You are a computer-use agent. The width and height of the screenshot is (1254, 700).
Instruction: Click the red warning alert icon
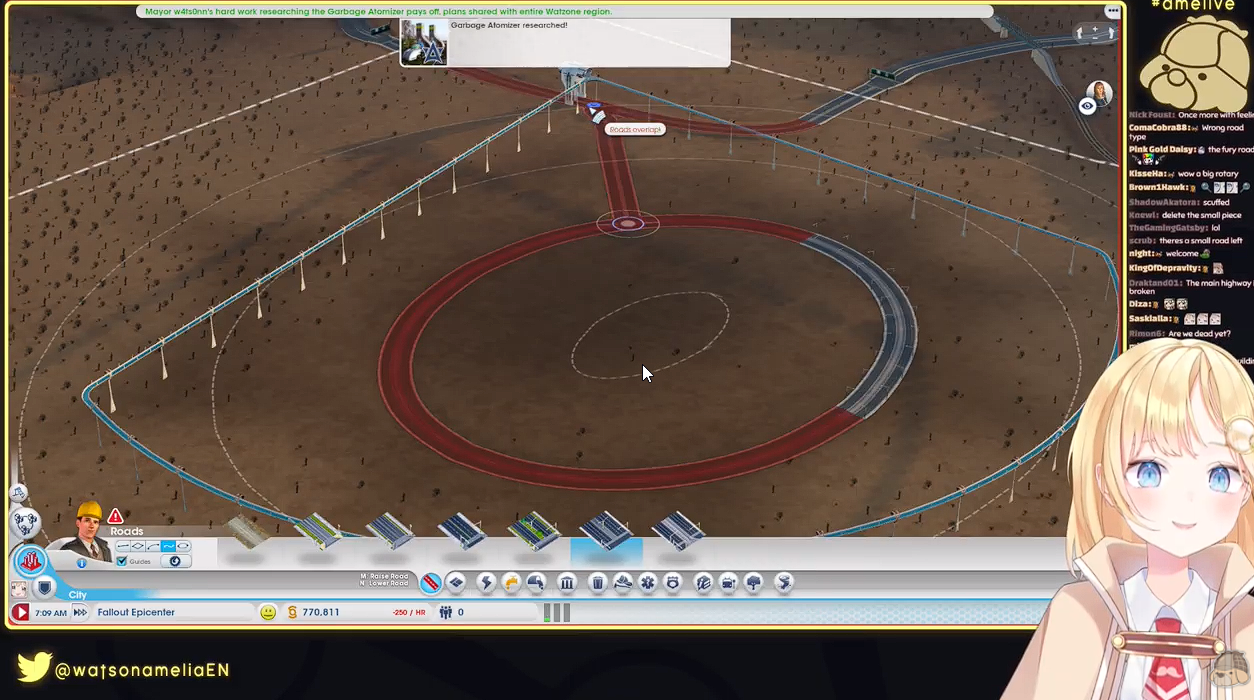pos(115,516)
